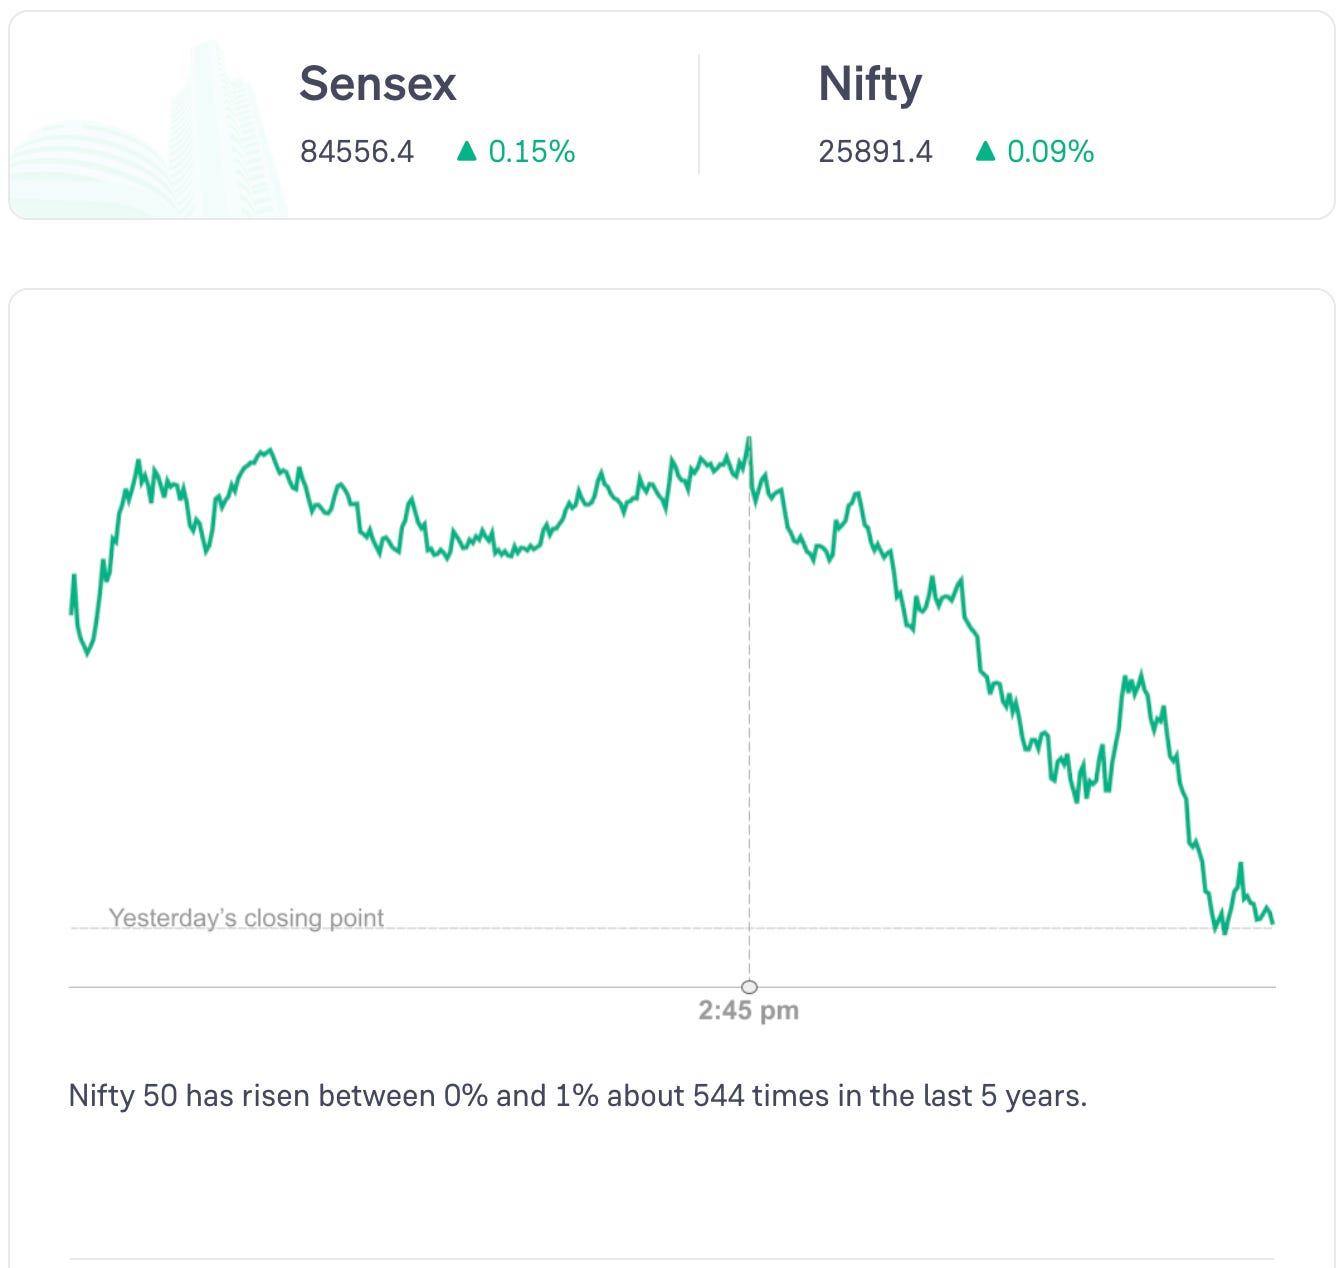1344x1268 pixels.
Task: Click the leftmost start of the green line
Action: (x=71, y=612)
